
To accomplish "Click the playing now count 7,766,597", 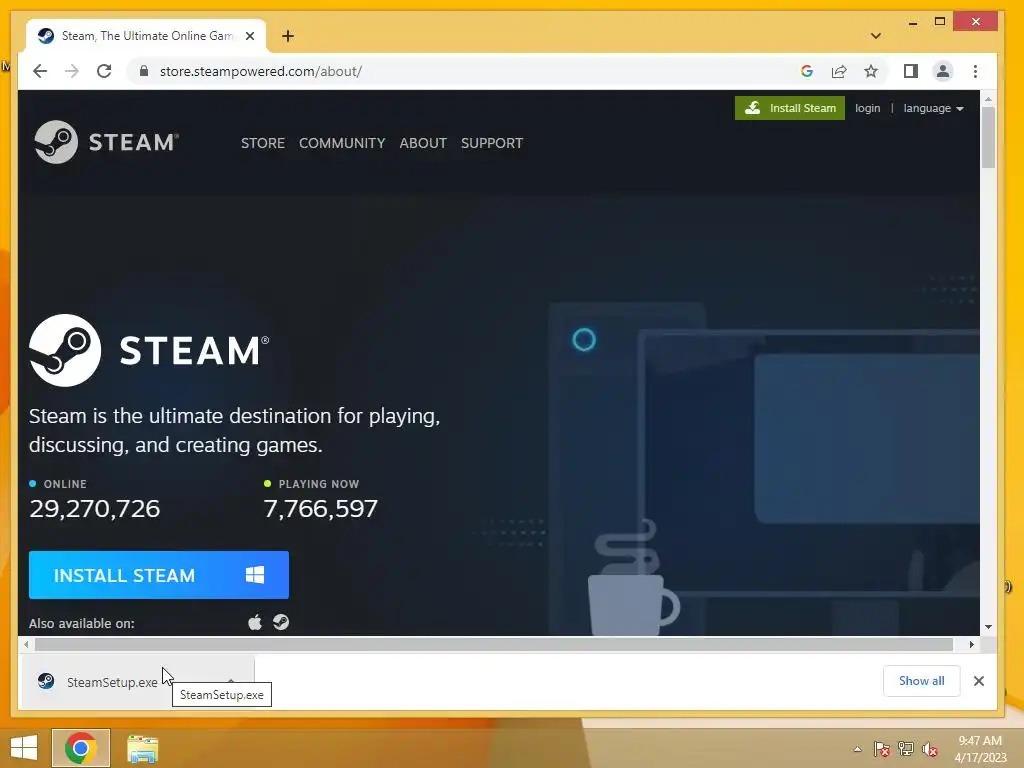I will [x=321, y=508].
